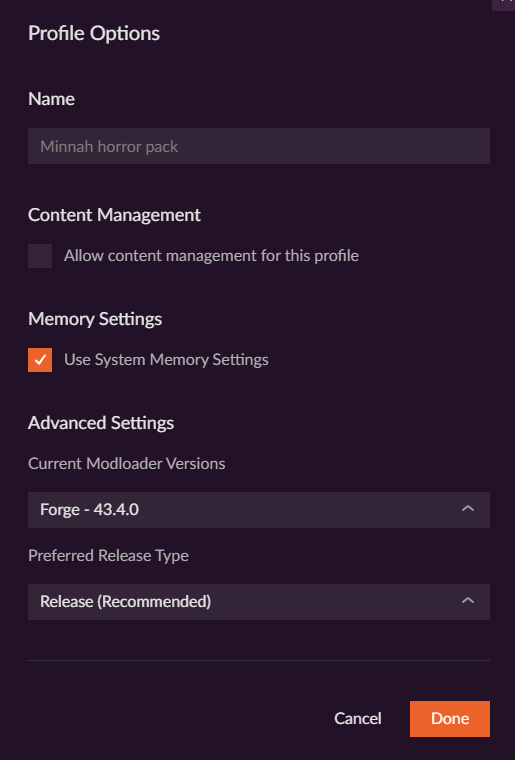Uncheck Use System Memory Settings

coord(40,360)
